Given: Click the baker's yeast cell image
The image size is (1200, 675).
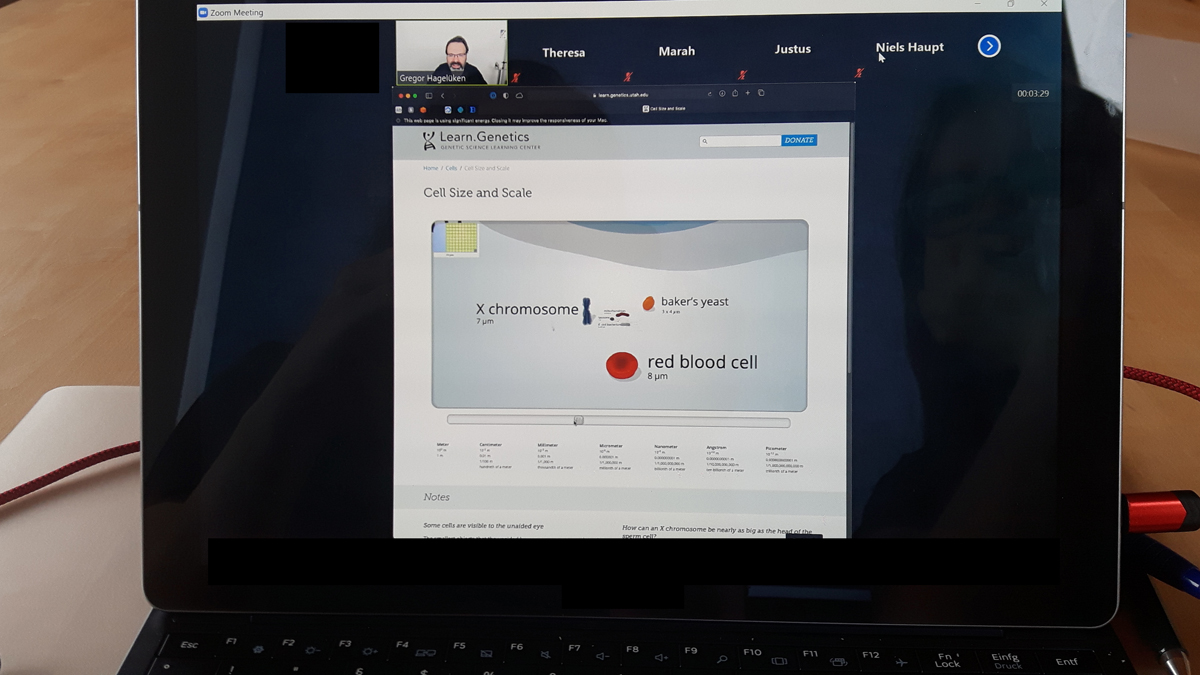Looking at the screenshot, I should 648,303.
